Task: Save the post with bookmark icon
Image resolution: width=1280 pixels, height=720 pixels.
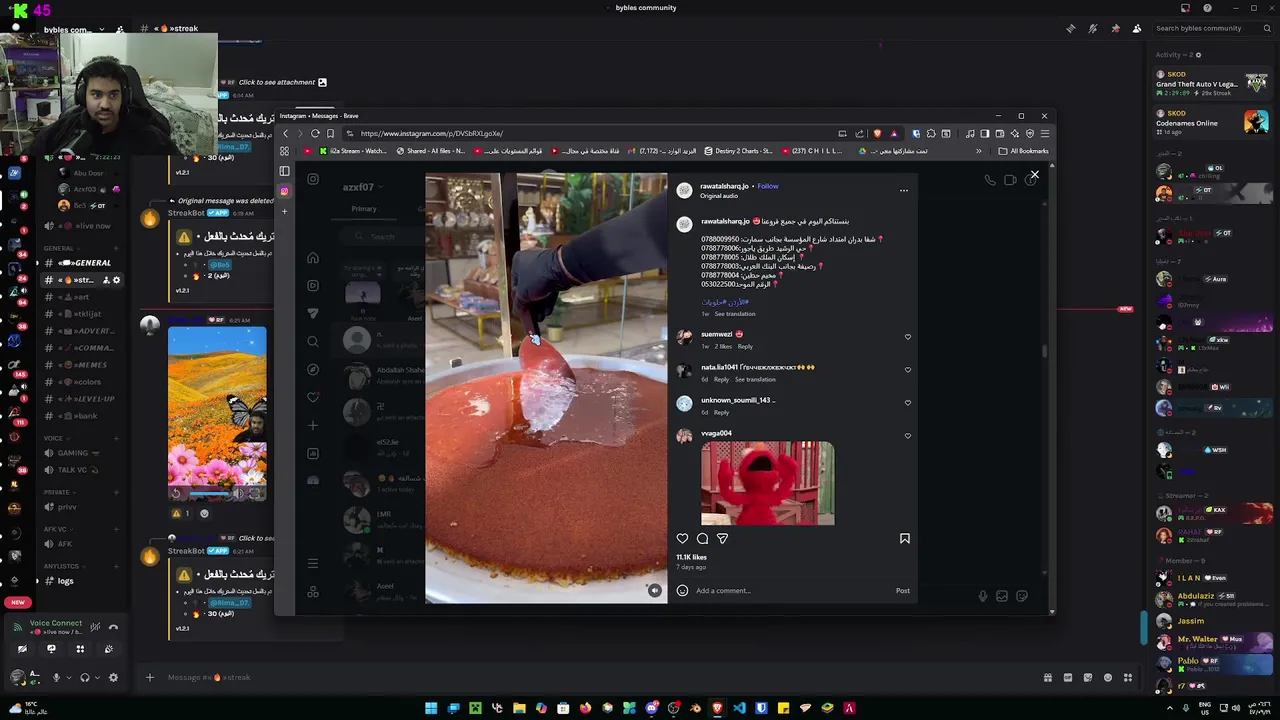Action: (905, 538)
